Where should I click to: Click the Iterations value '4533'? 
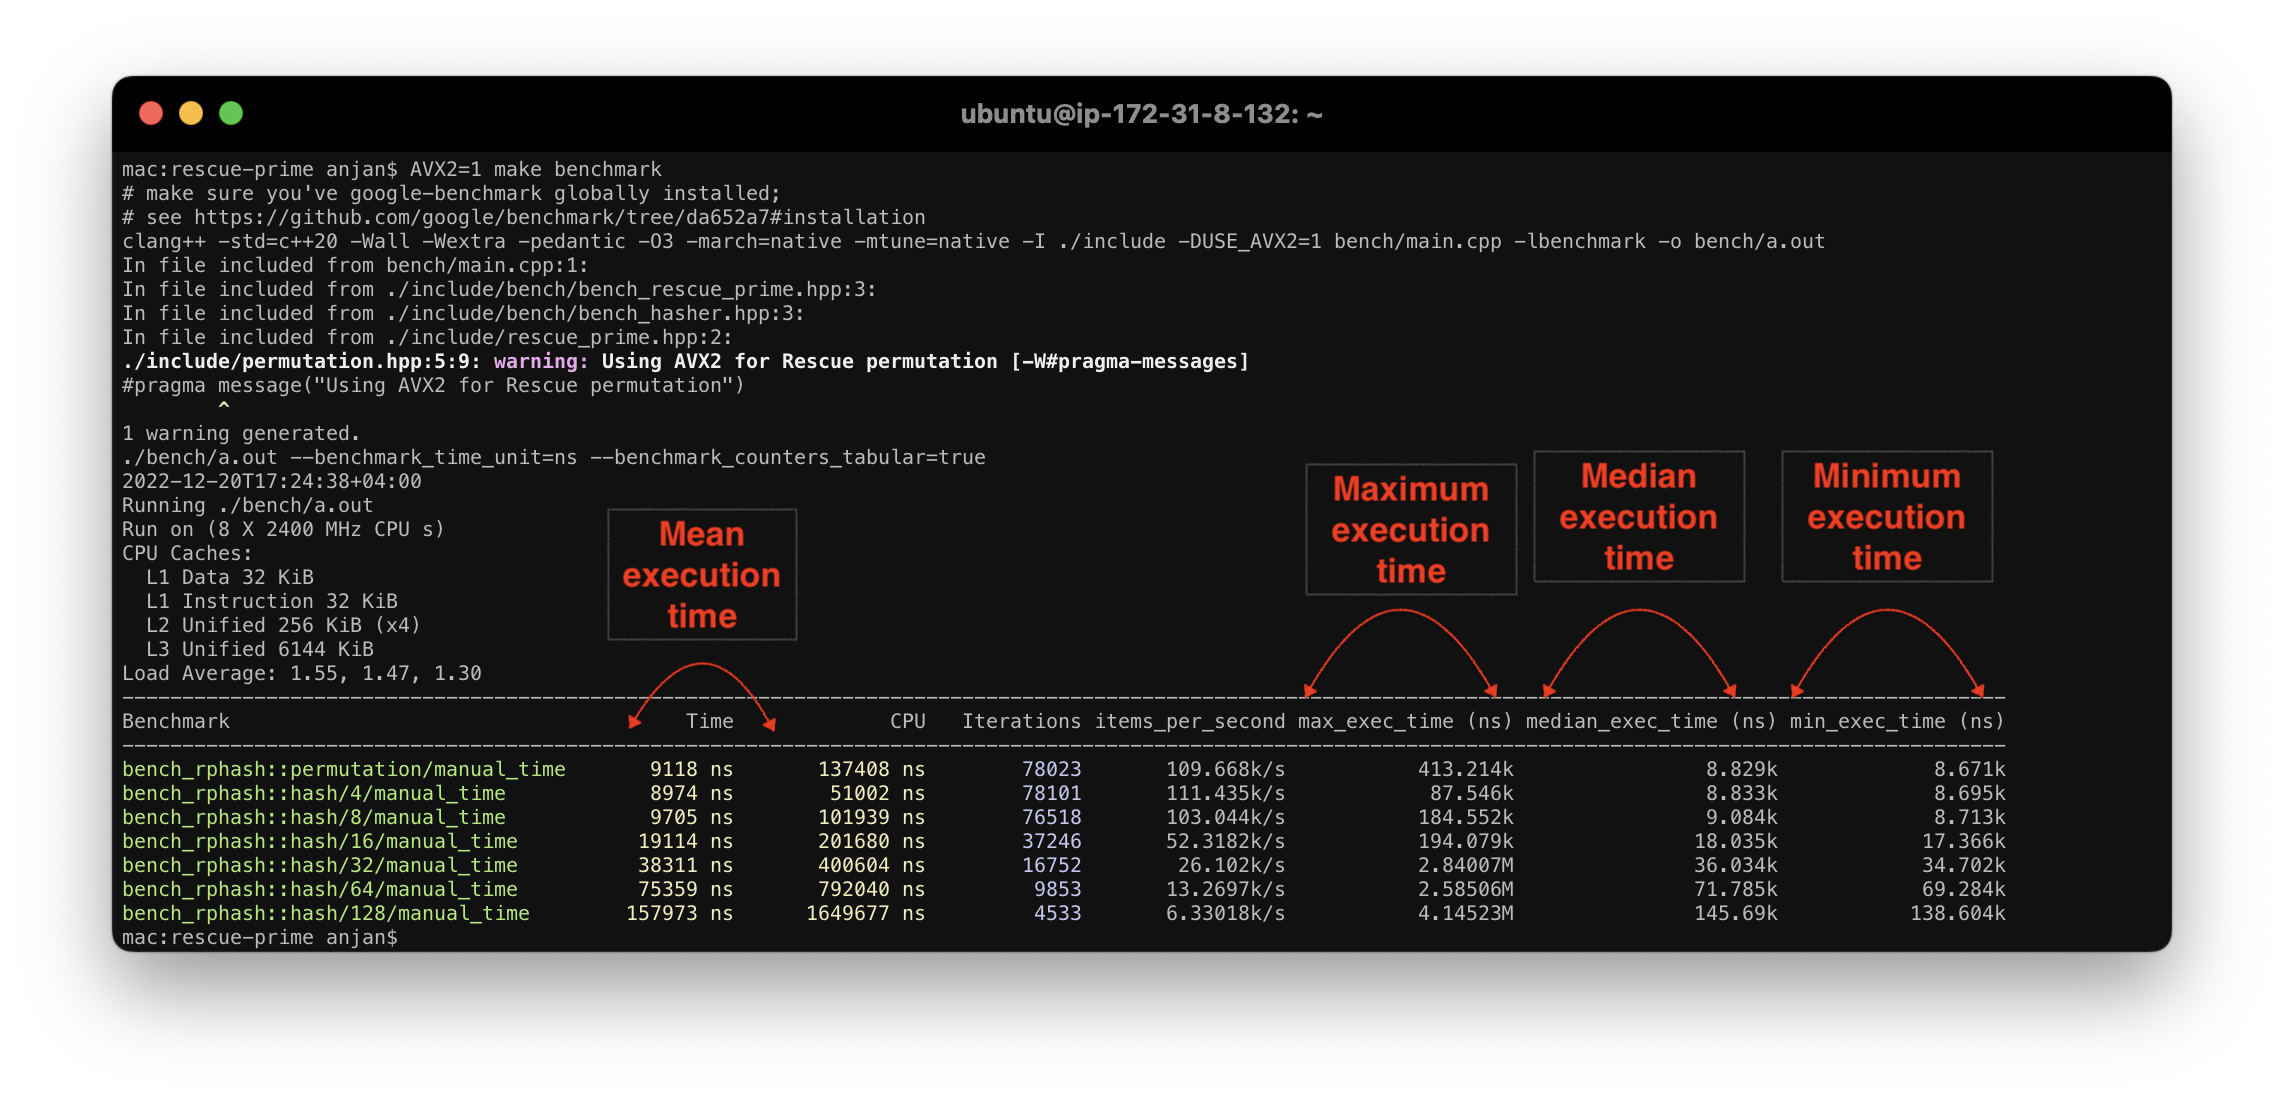[1058, 913]
